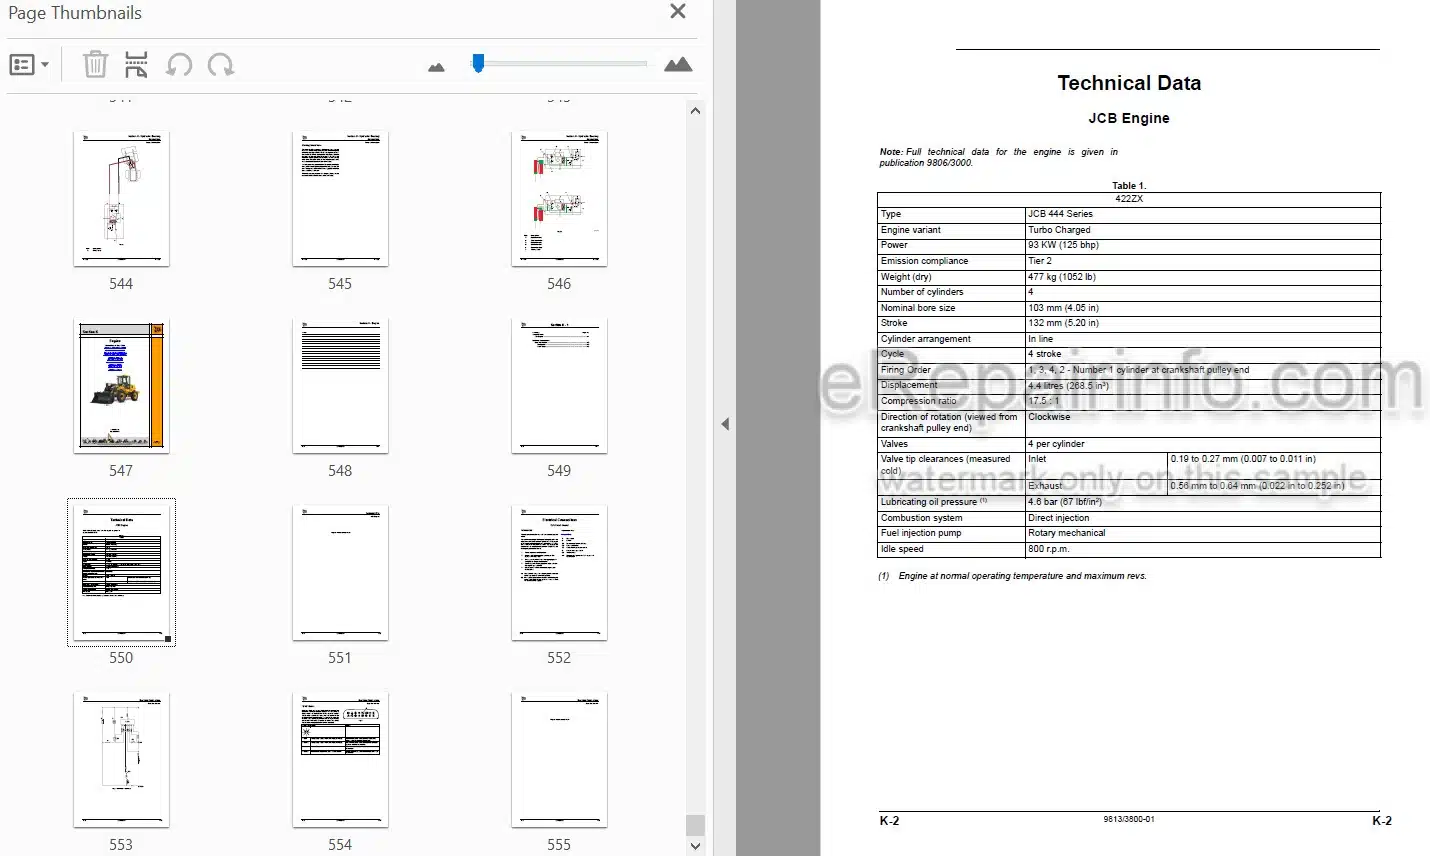The height and width of the screenshot is (856, 1430).
Task: Click the 'Technical Data' heading
Action: click(x=1129, y=83)
